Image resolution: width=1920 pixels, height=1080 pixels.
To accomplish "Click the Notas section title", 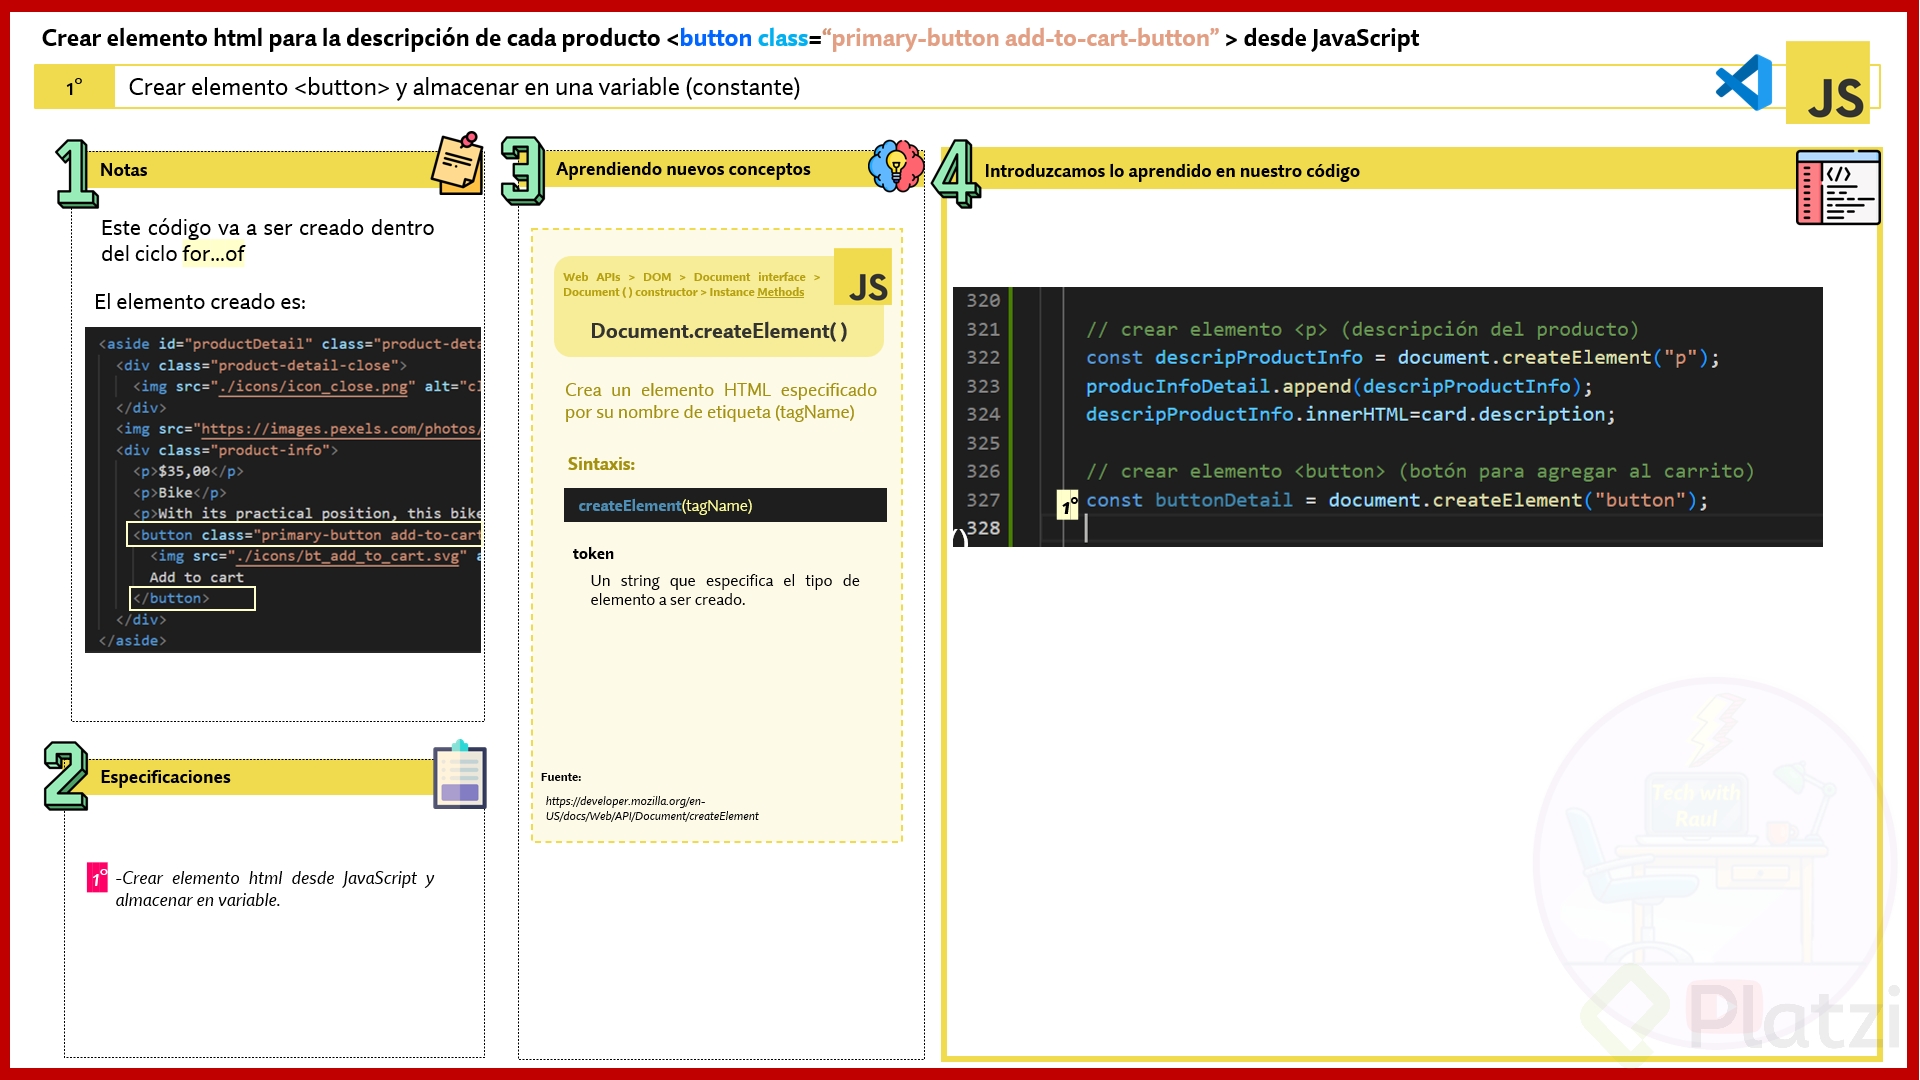I will coord(124,170).
